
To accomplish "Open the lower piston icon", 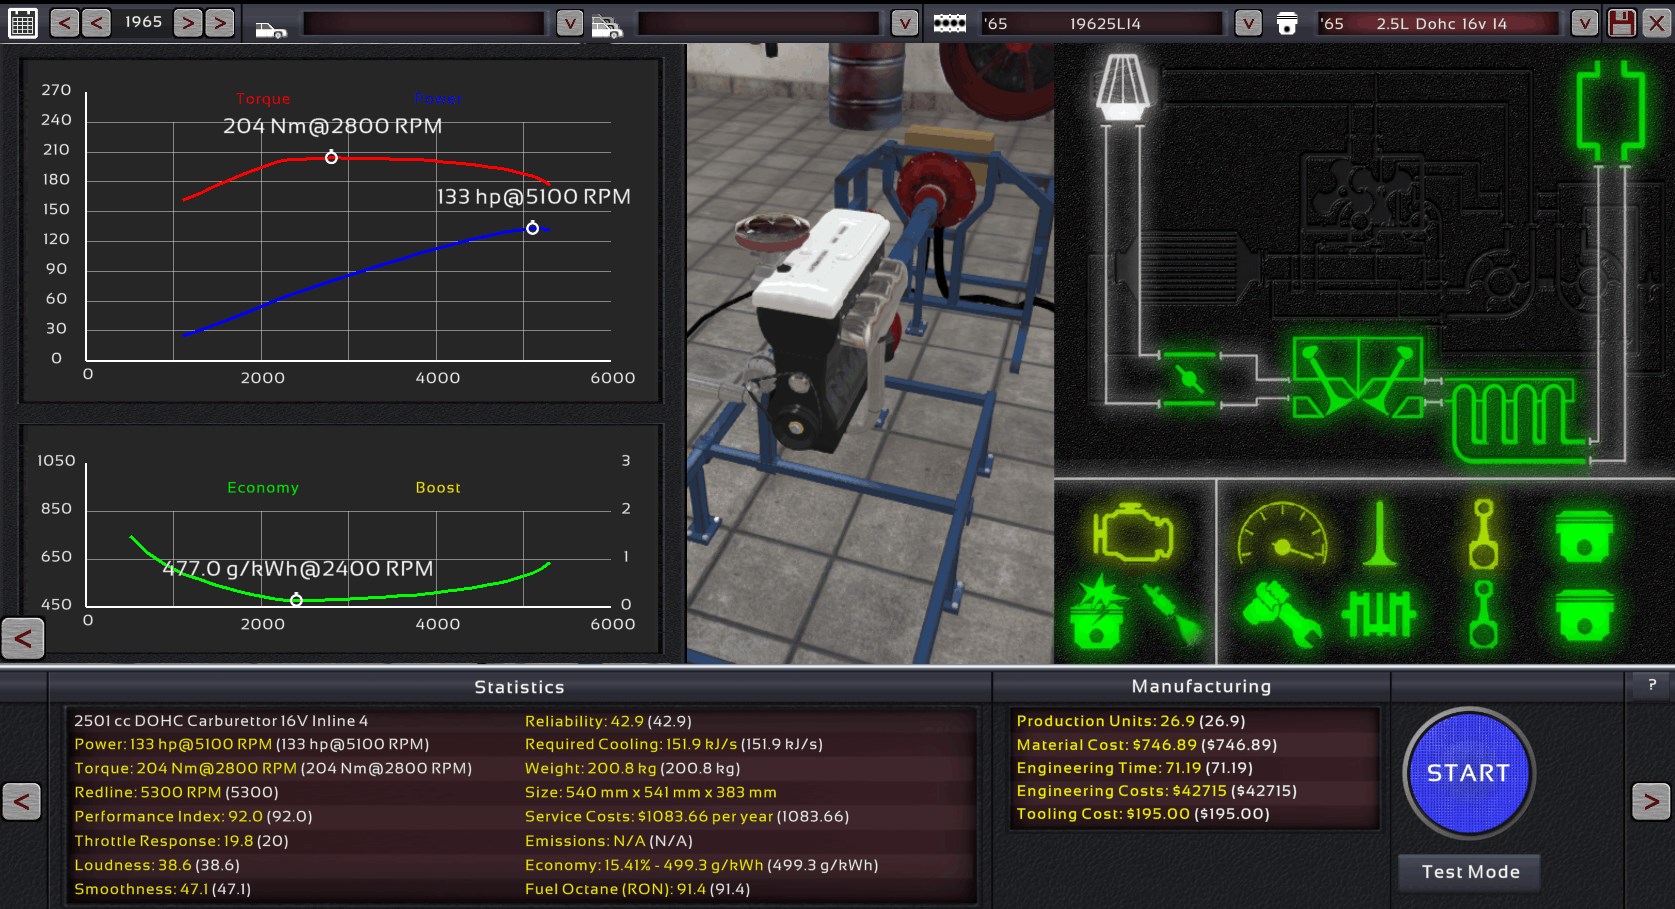I will click(1584, 614).
